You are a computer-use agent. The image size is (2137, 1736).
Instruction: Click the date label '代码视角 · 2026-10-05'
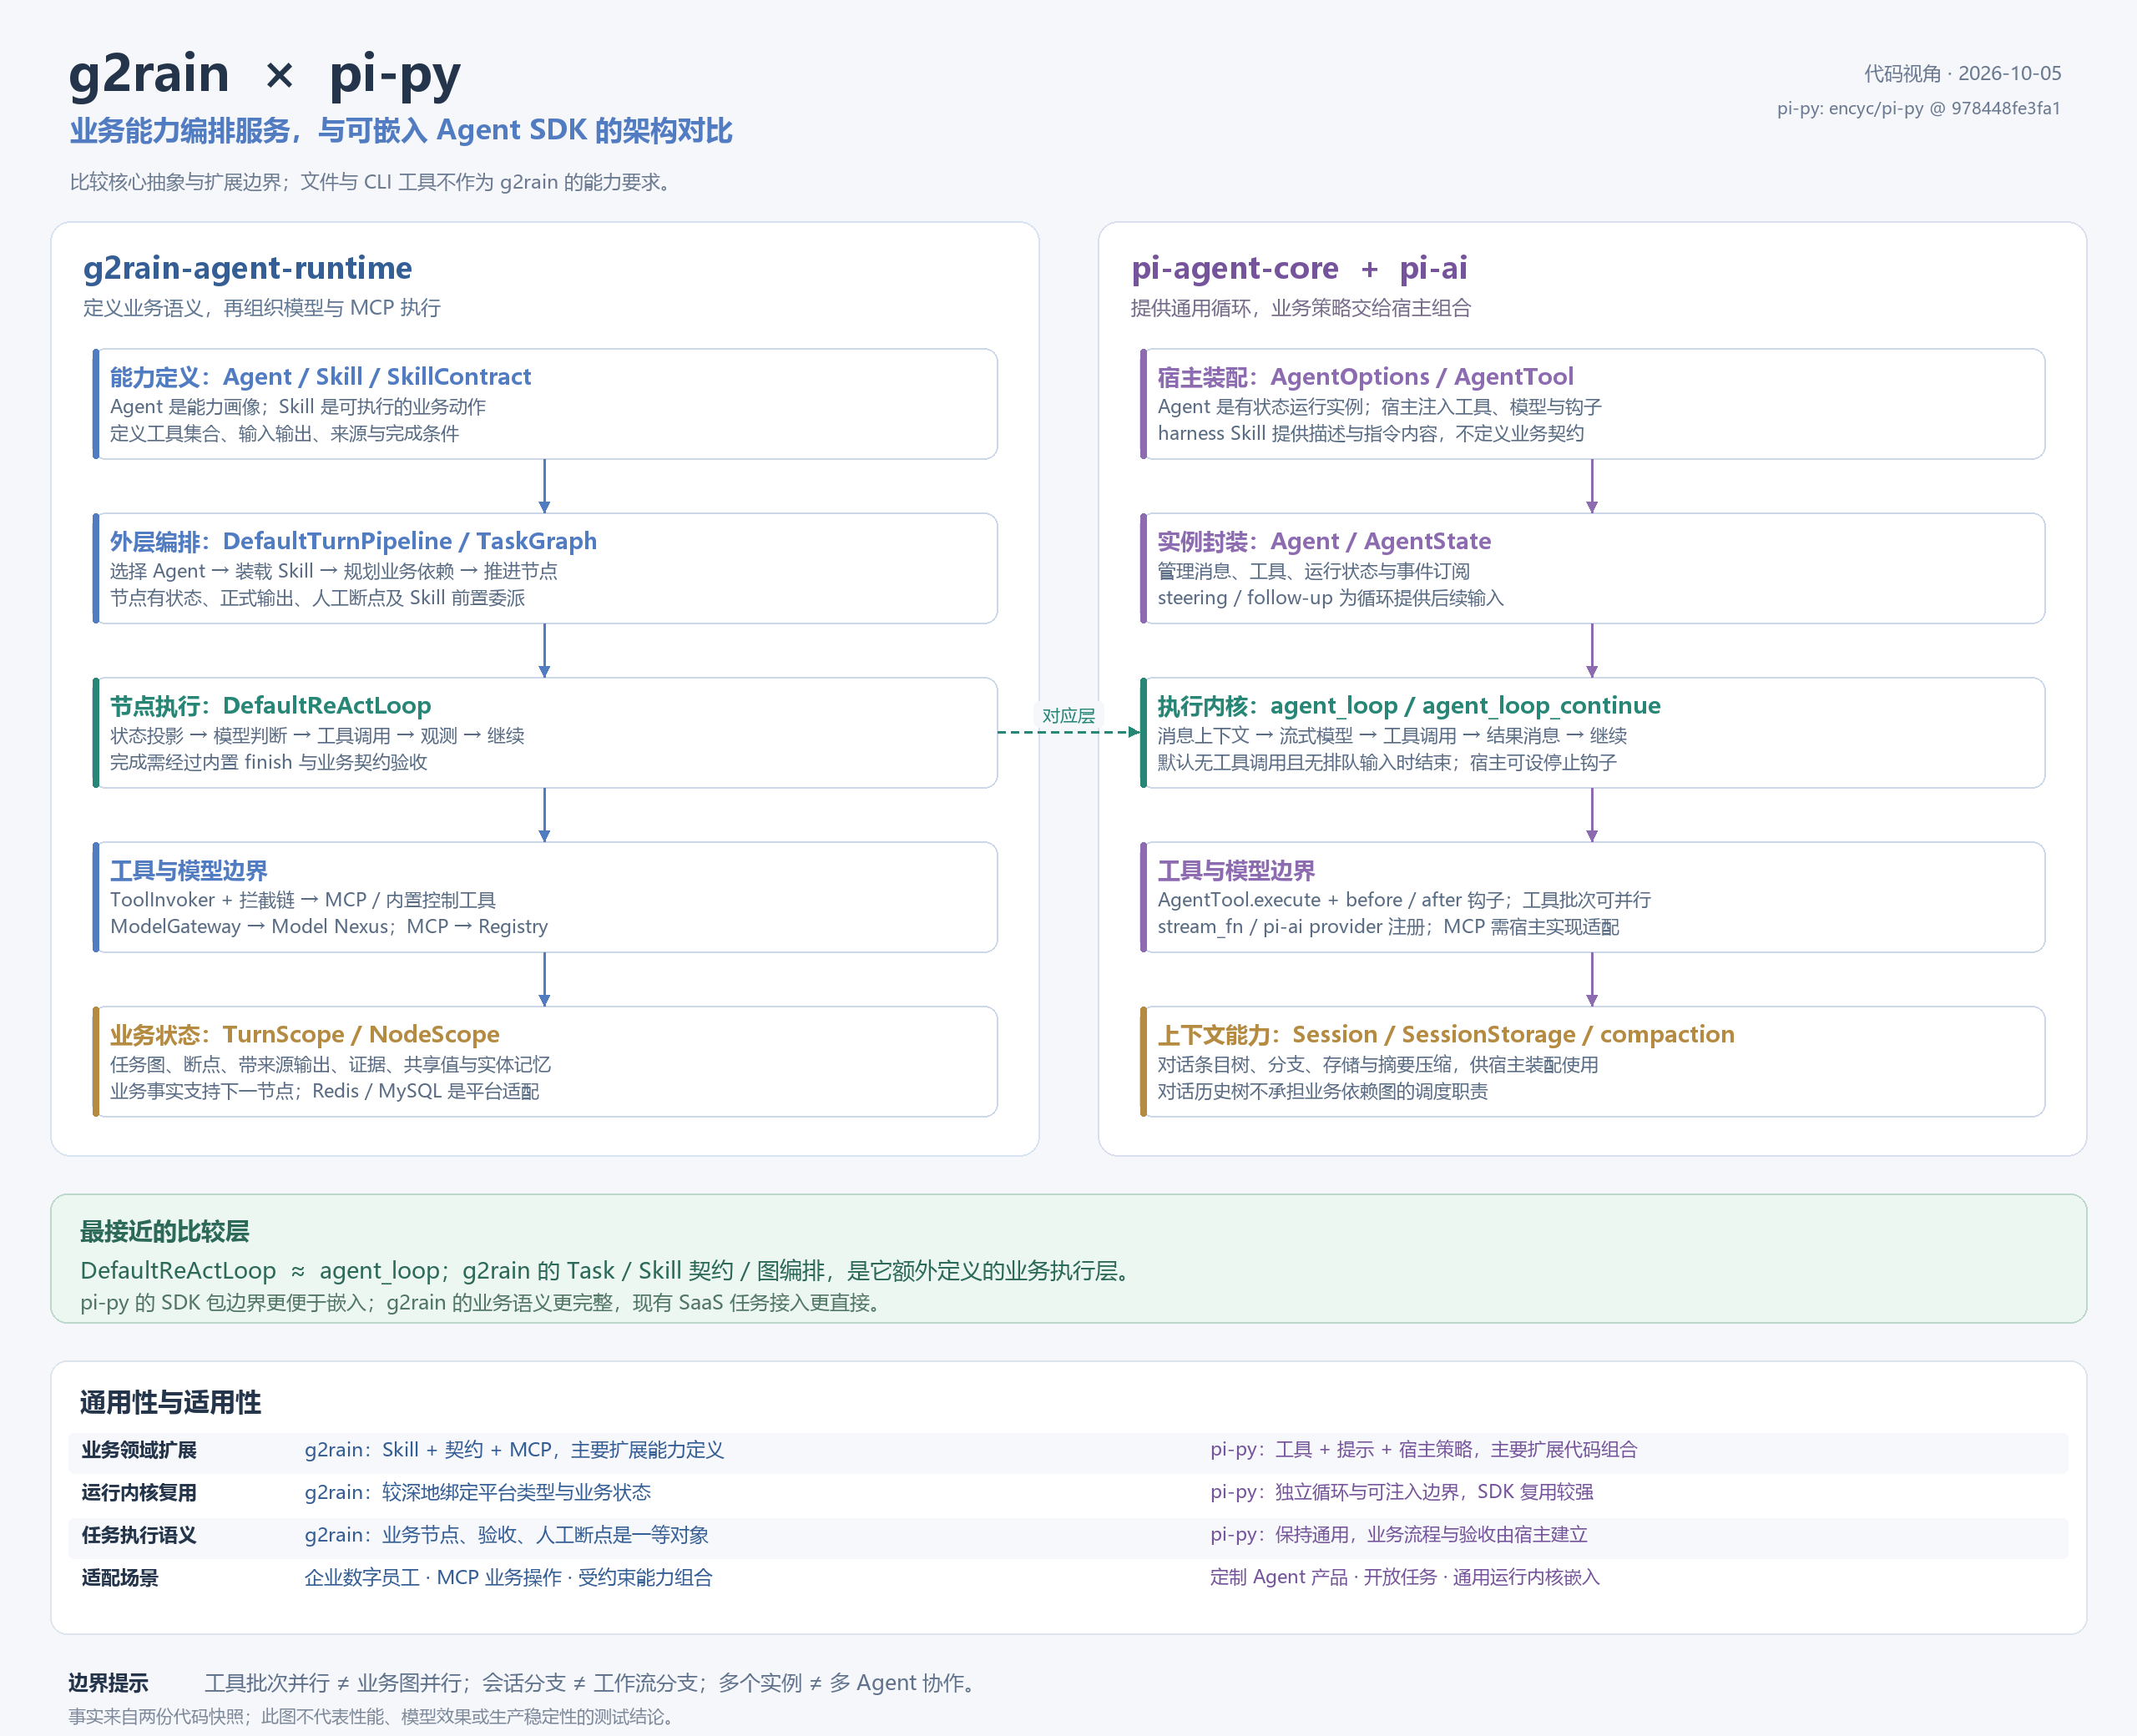point(1962,73)
